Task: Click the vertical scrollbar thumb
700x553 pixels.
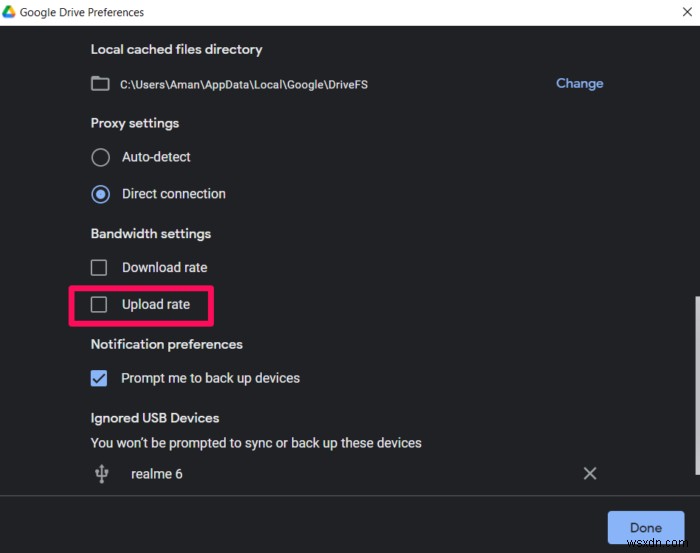Action: [x=697, y=385]
